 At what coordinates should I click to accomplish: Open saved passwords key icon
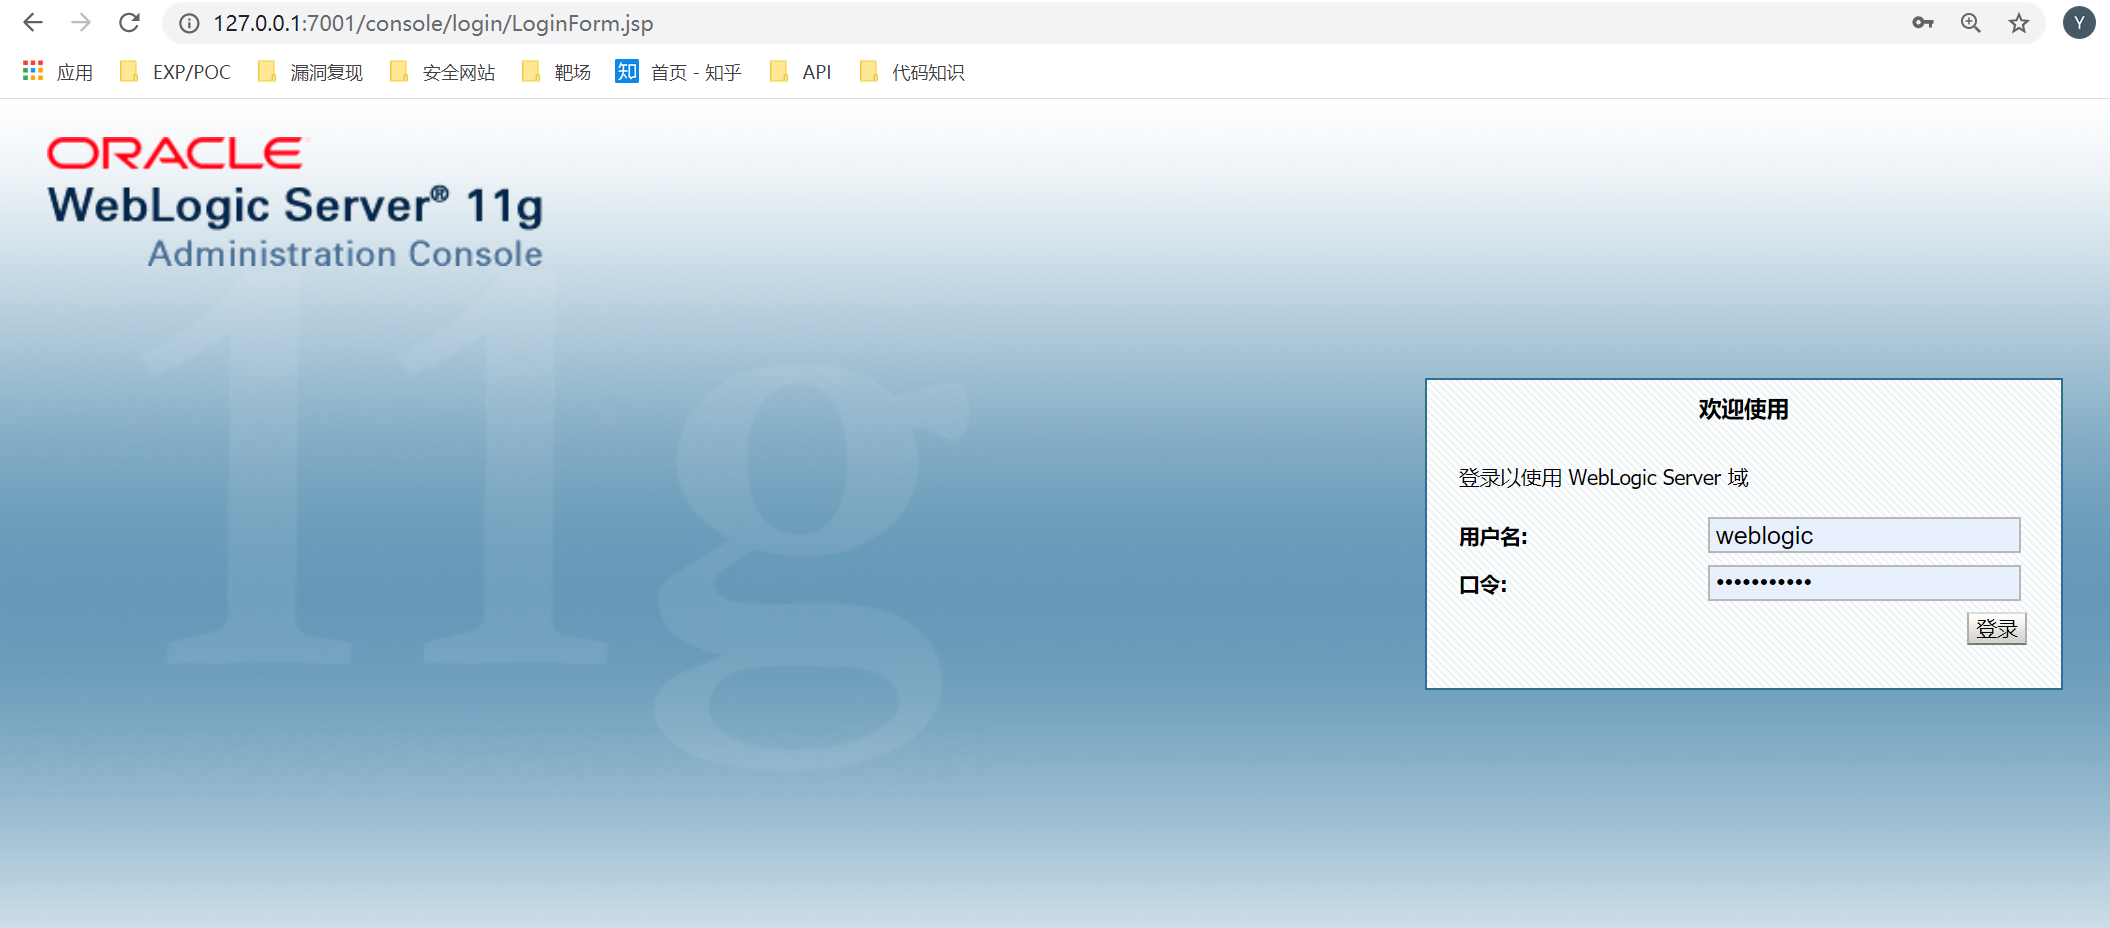1922,23
